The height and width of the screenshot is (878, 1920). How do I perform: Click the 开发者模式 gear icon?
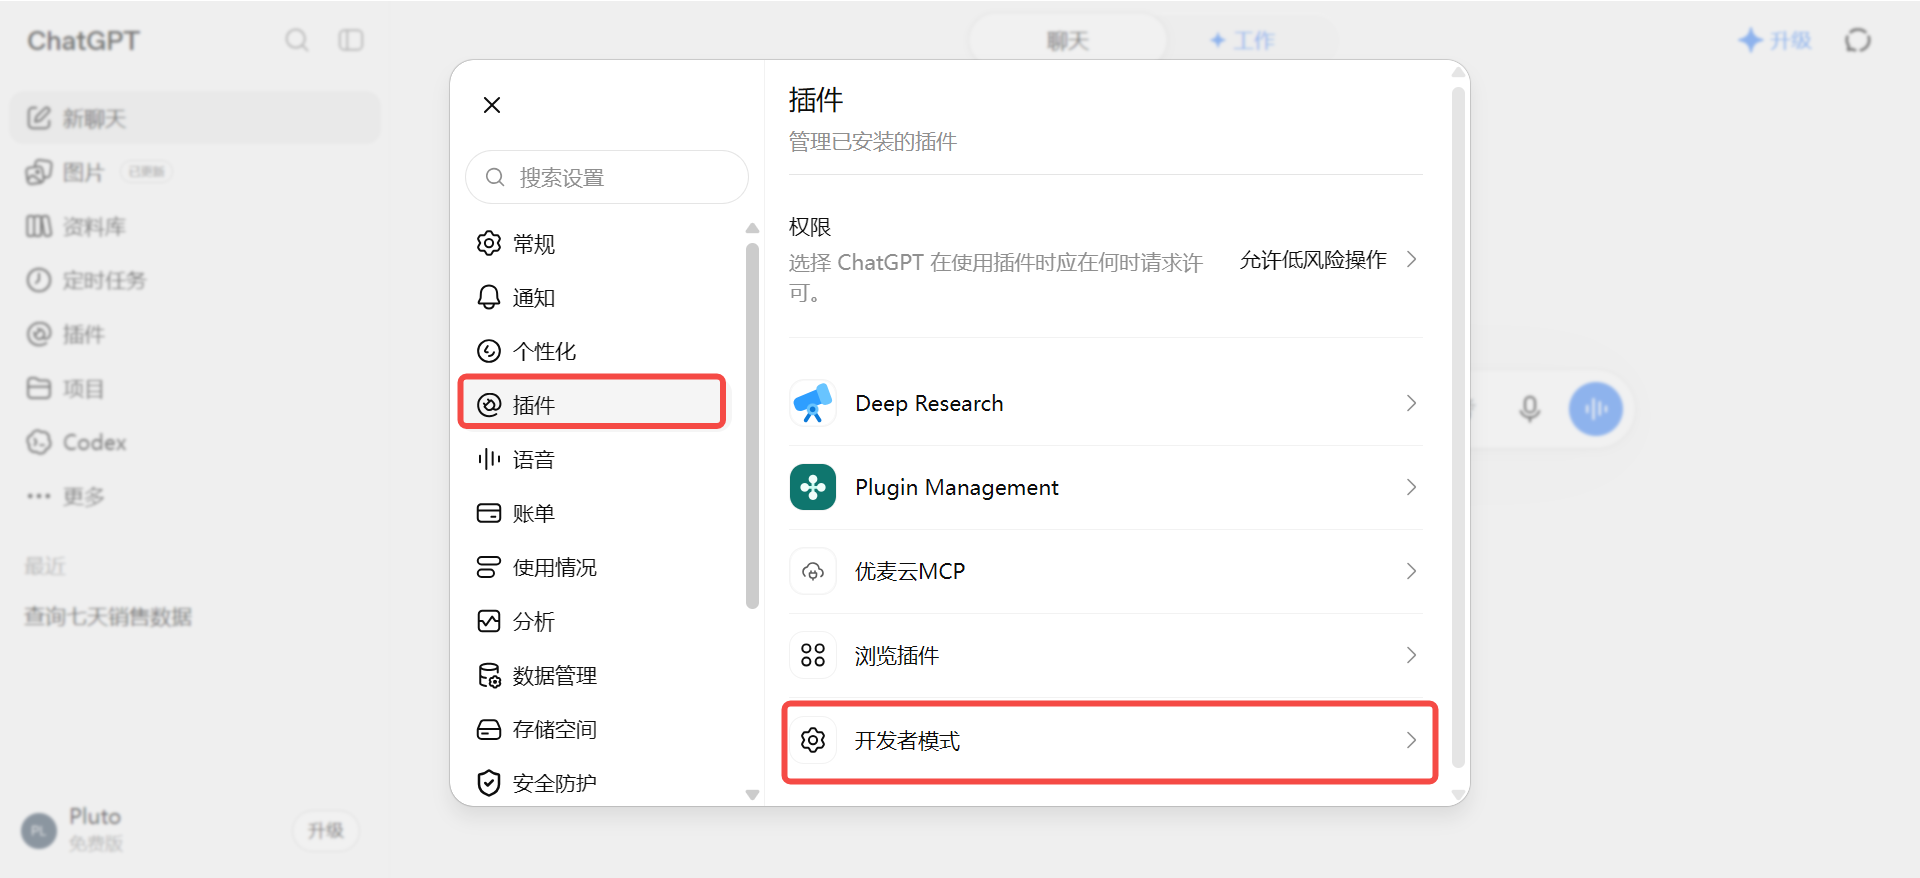[x=813, y=740]
